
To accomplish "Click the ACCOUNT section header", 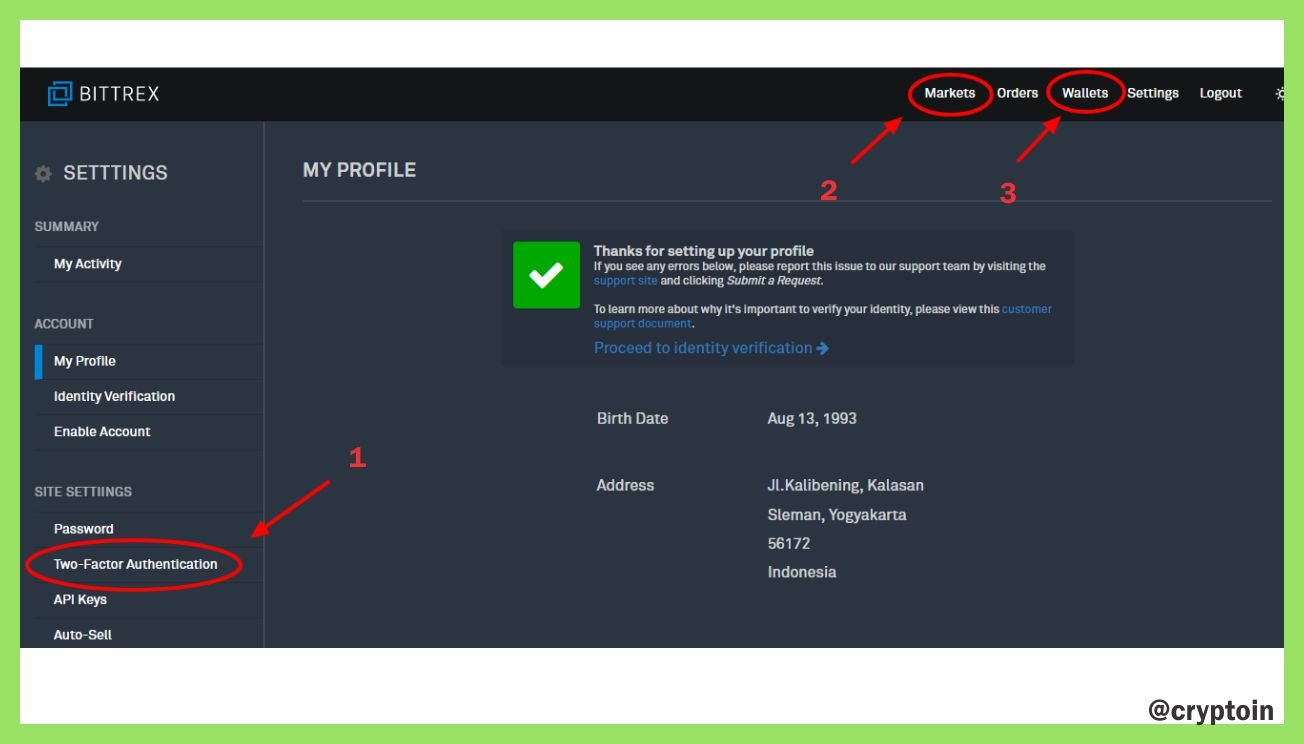I will pyautogui.click(x=64, y=324).
